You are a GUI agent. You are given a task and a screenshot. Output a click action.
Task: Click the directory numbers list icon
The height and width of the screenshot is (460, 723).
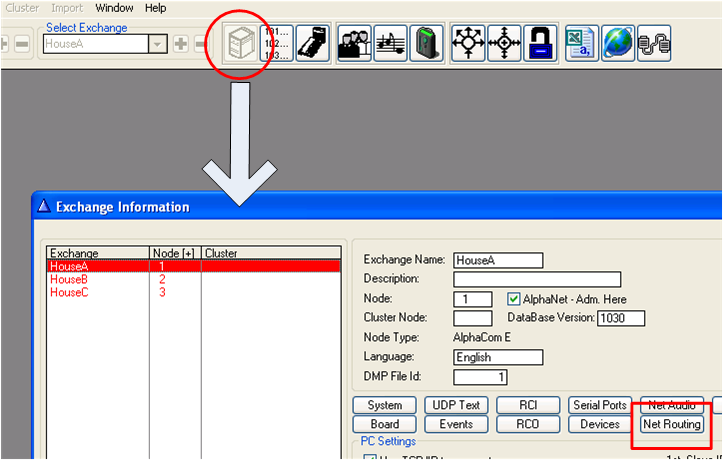[x=277, y=43]
